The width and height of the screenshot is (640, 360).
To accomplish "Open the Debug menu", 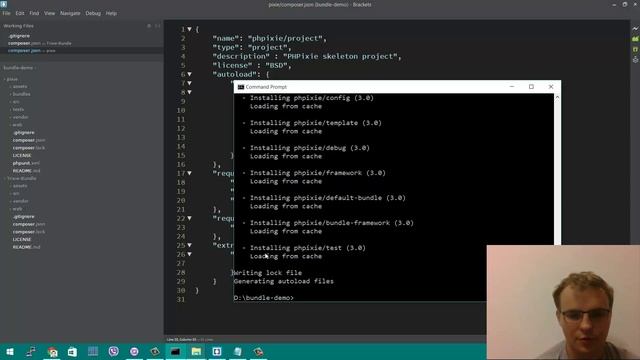I will (93, 13).
